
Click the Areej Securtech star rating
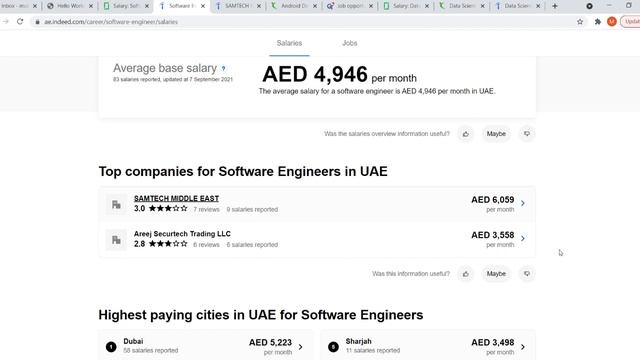click(168, 244)
